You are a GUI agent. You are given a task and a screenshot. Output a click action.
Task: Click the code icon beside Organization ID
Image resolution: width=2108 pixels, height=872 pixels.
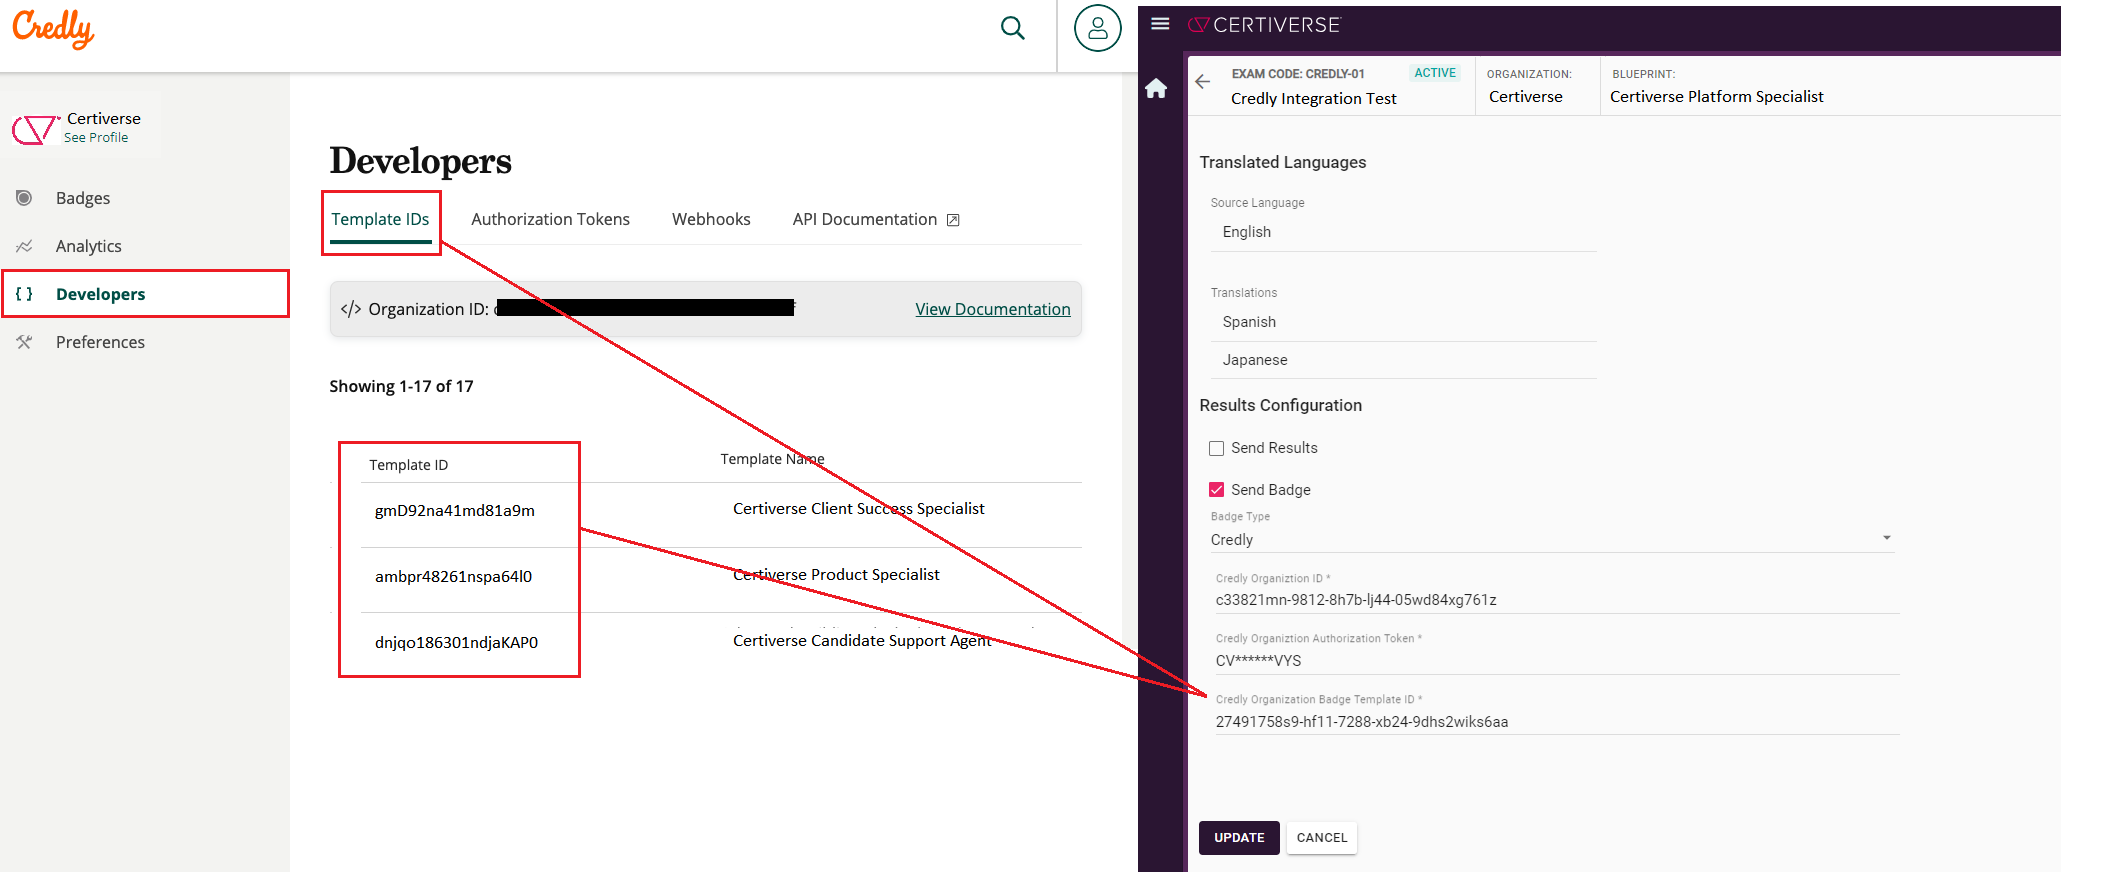click(x=351, y=309)
